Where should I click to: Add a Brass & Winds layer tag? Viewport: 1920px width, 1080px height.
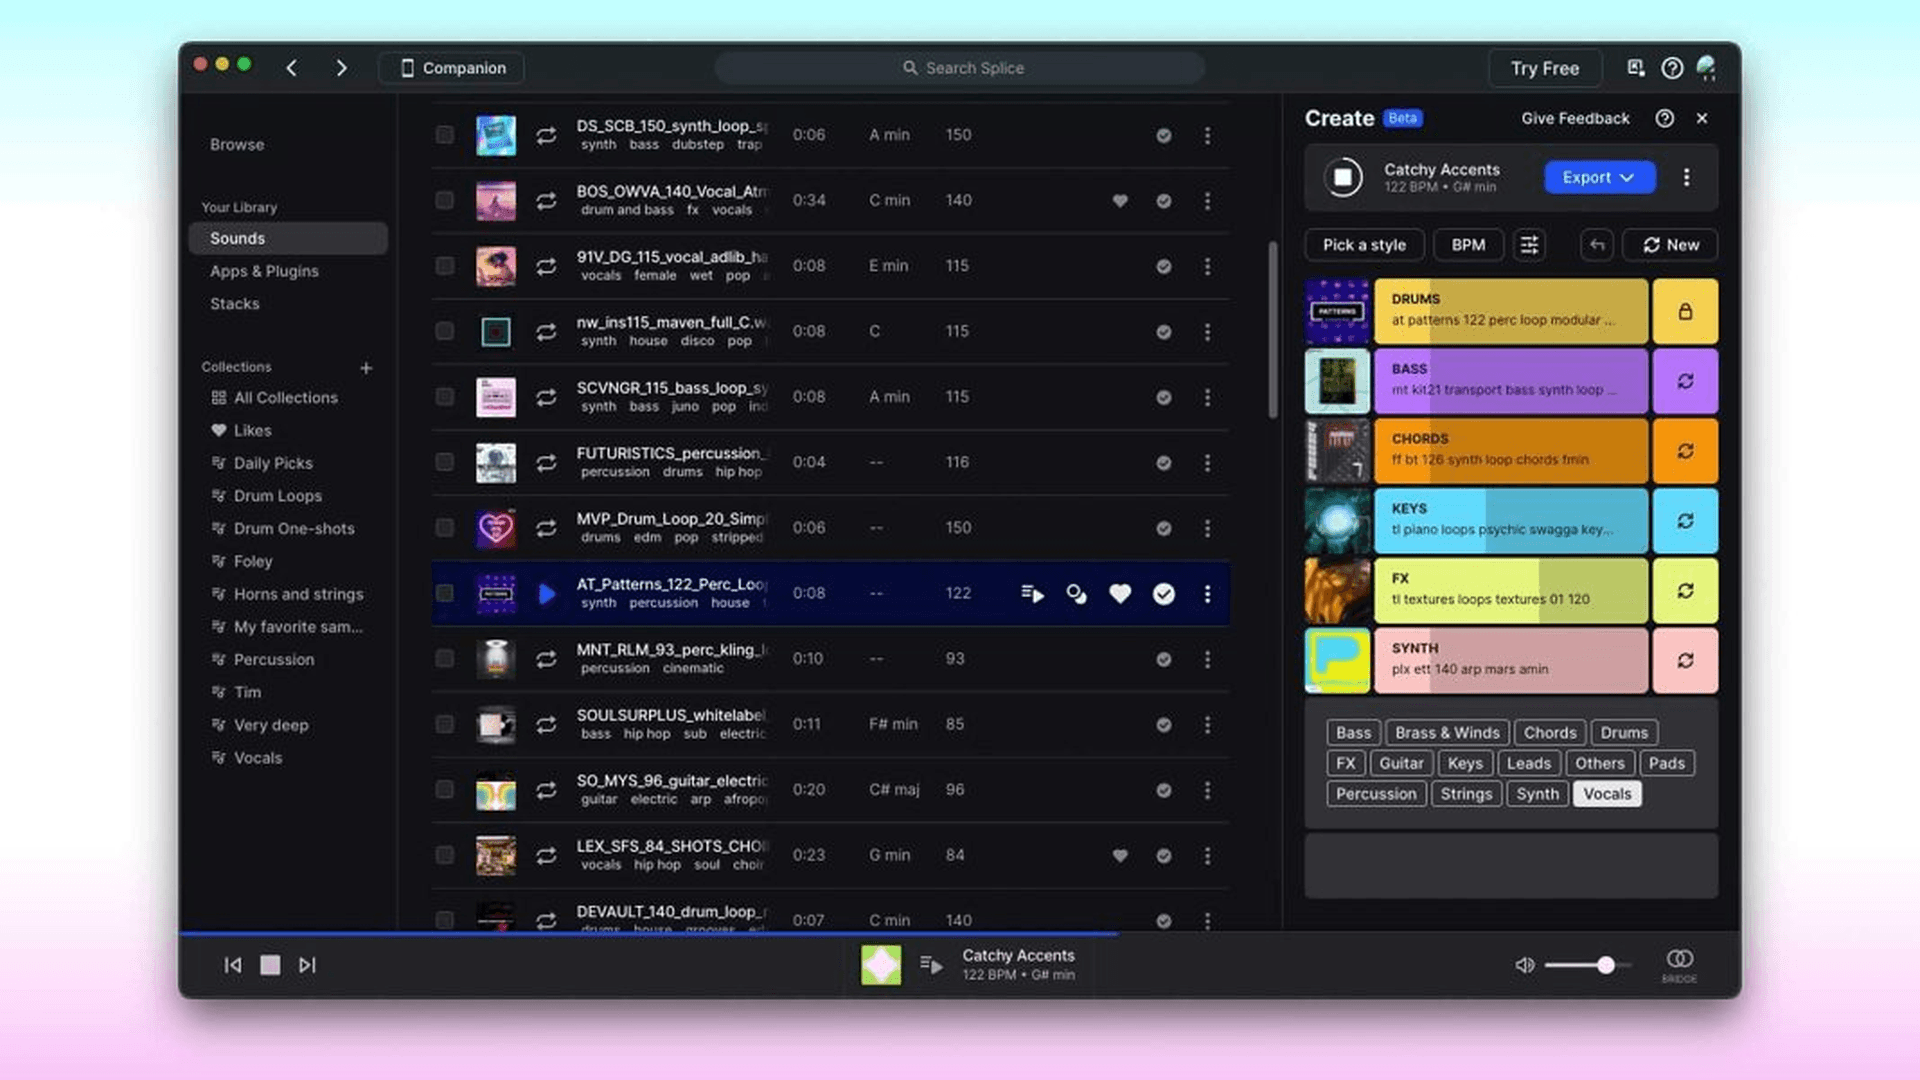coord(1447,733)
